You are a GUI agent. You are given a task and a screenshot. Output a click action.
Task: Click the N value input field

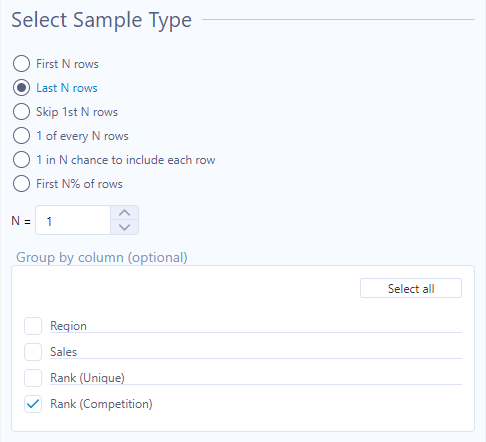coord(73,220)
